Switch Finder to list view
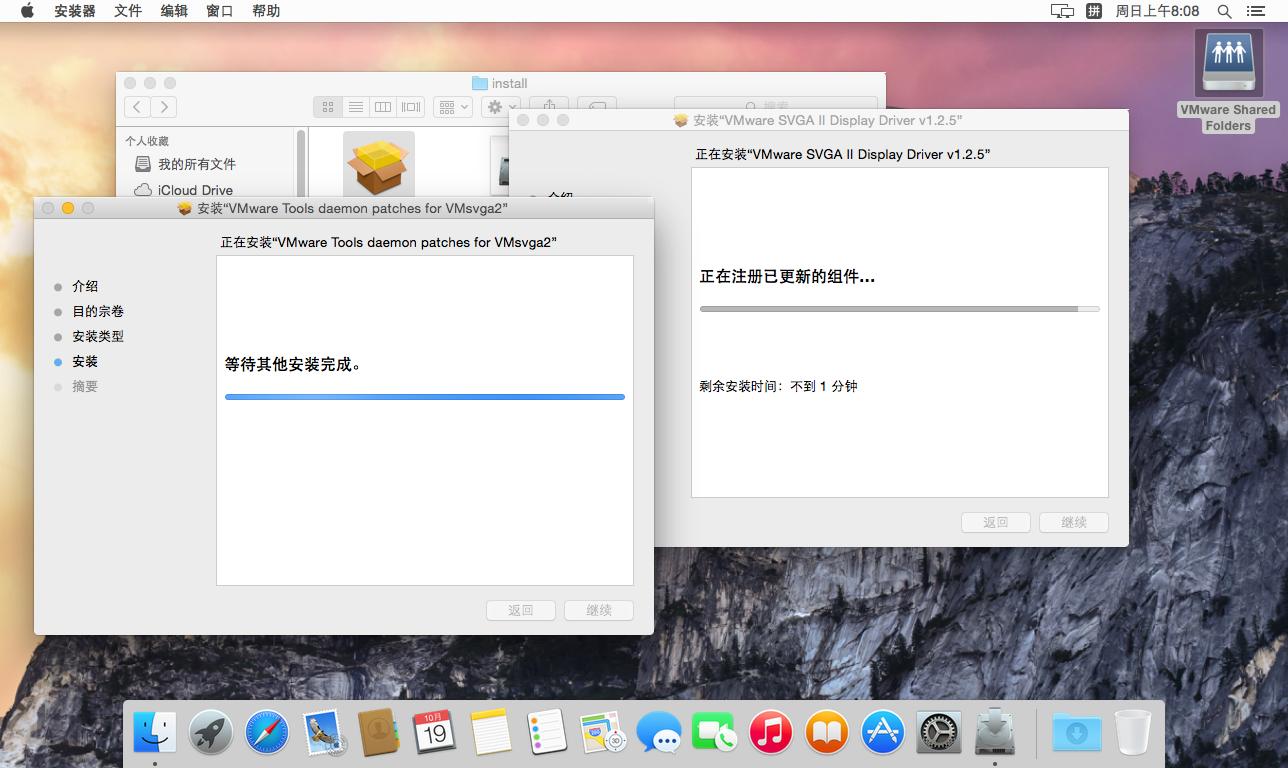 point(355,107)
